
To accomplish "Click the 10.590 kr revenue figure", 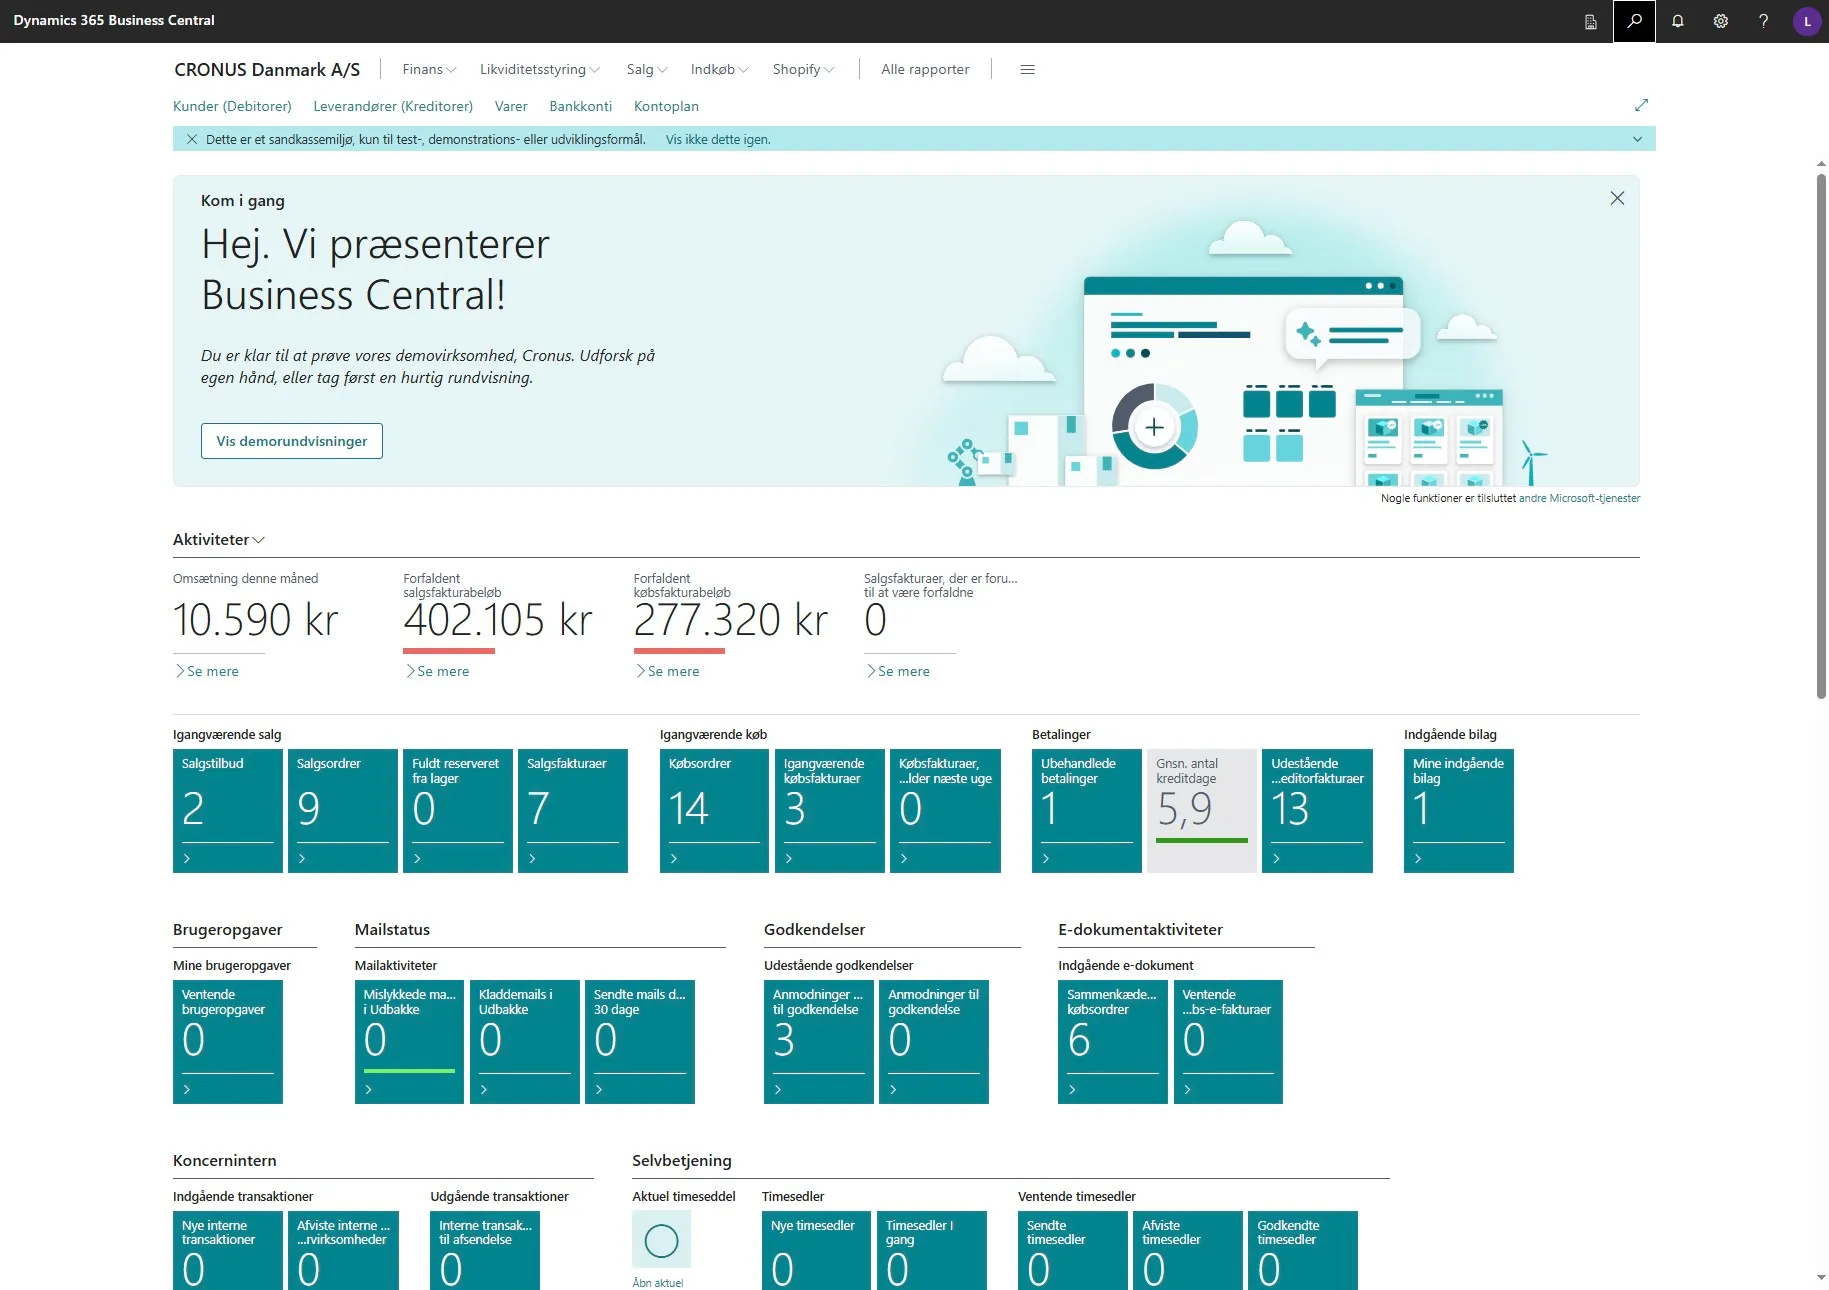I will [x=256, y=620].
